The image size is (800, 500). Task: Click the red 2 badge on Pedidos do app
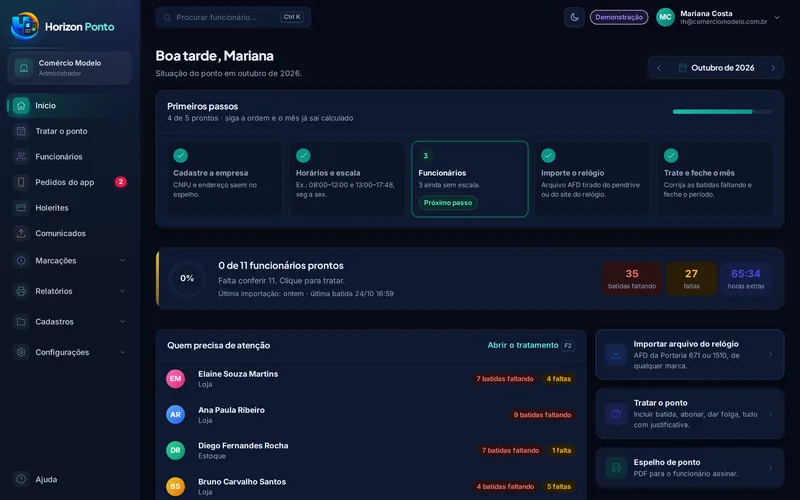[120, 182]
